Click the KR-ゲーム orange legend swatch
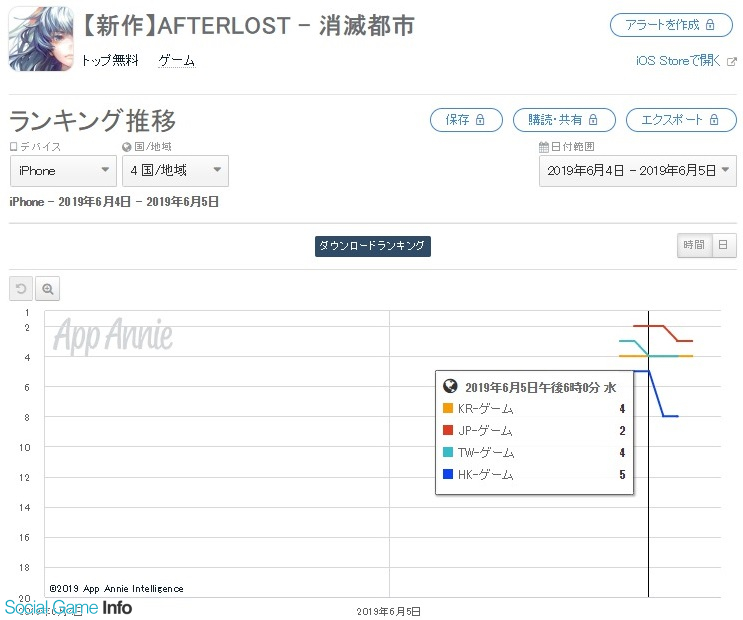743x620 pixels. 448,408
